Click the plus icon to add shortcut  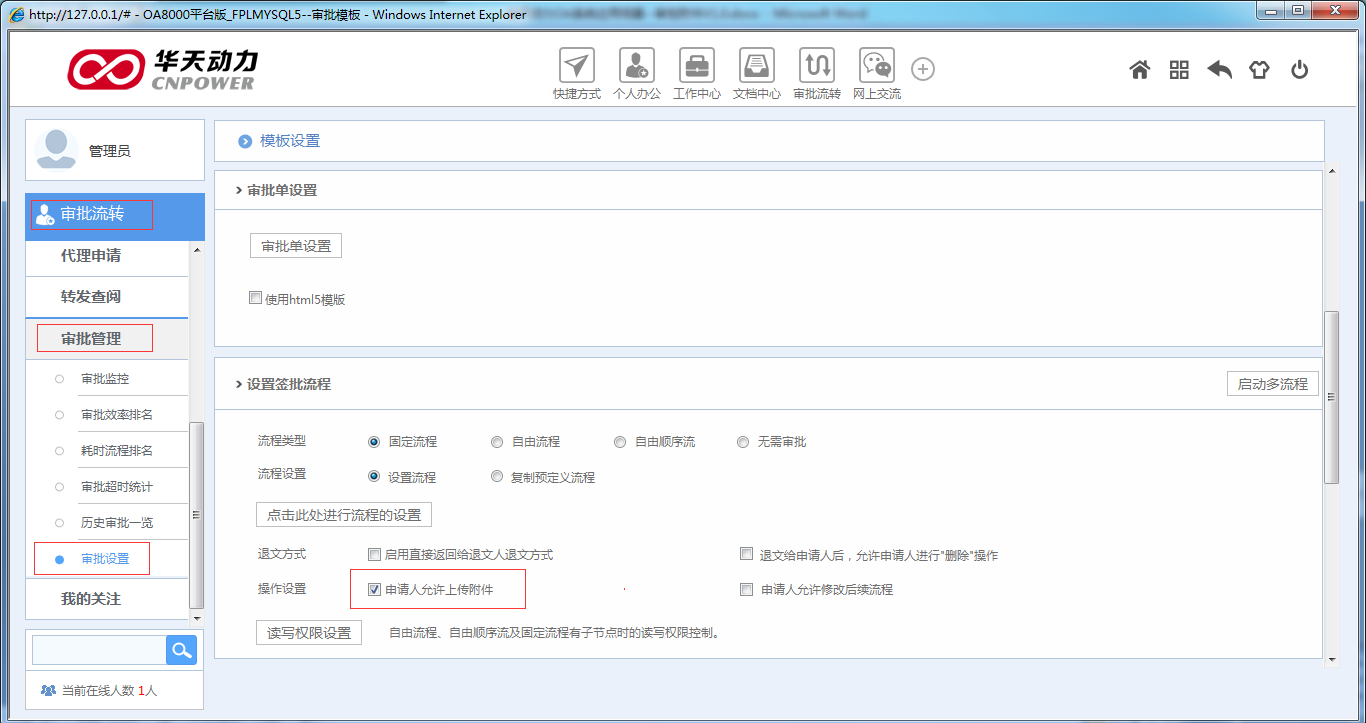(923, 69)
